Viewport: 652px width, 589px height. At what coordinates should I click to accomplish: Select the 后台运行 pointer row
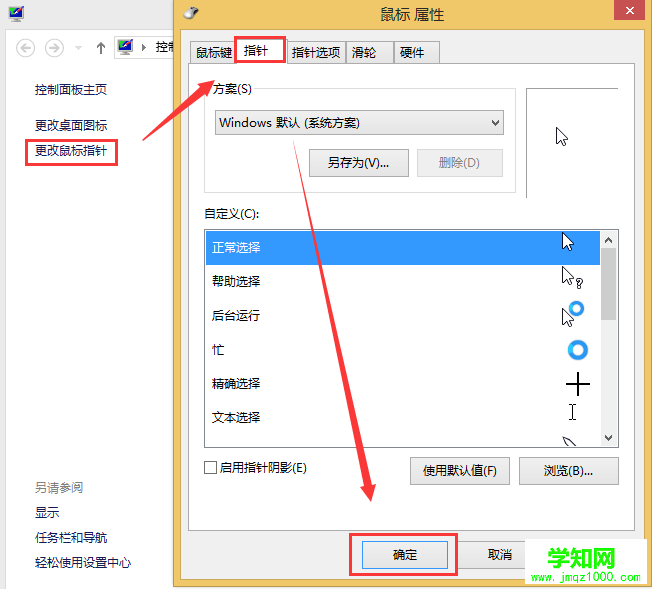(403, 315)
